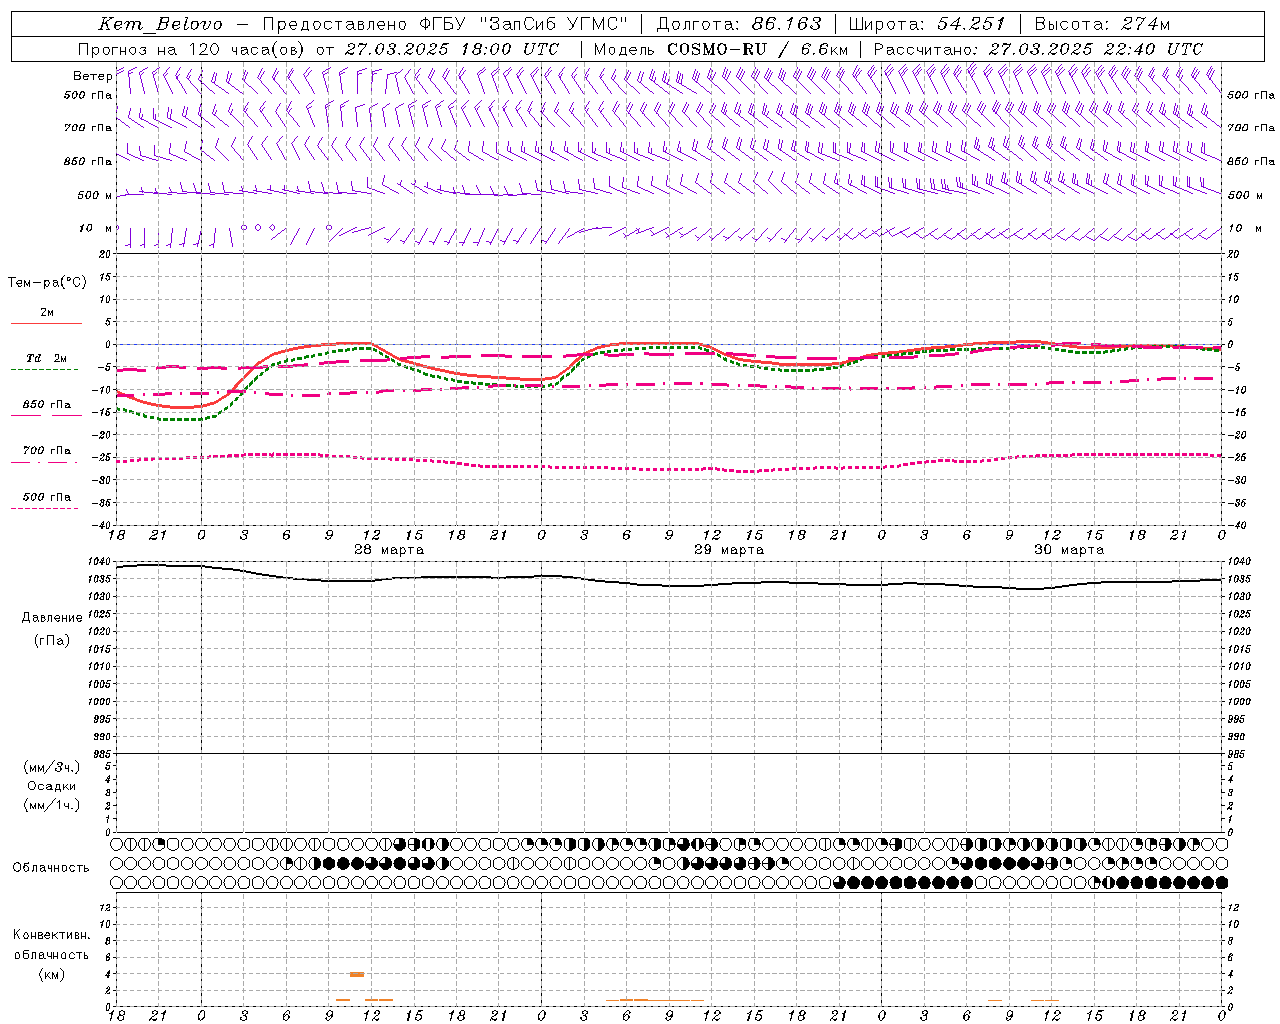Click the COSMO-RU model name in header
1280x1024 pixels.
click(717, 49)
